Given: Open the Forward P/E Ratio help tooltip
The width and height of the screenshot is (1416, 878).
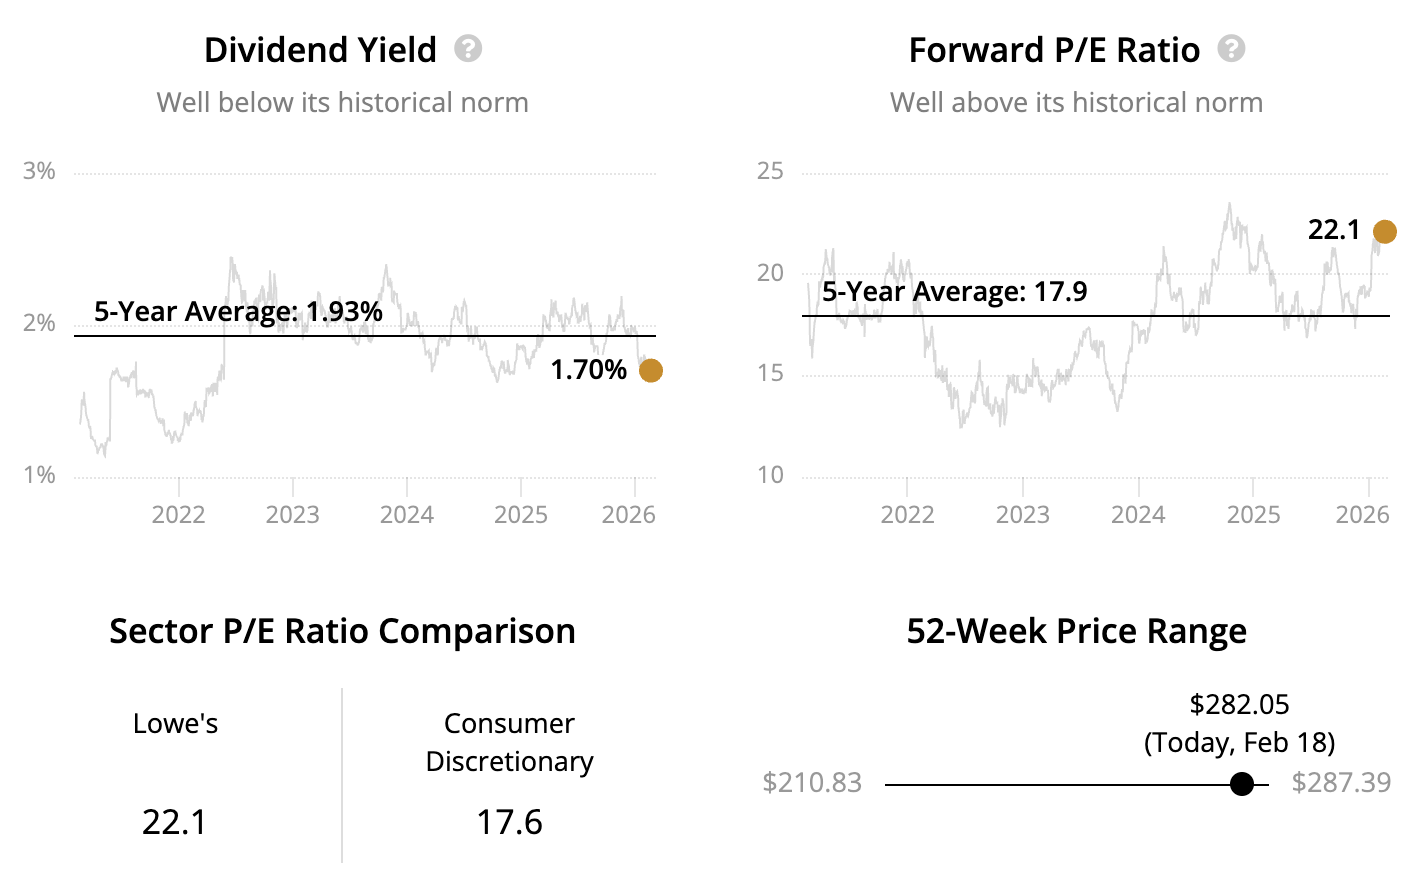Looking at the screenshot, I should click(x=1231, y=48).
